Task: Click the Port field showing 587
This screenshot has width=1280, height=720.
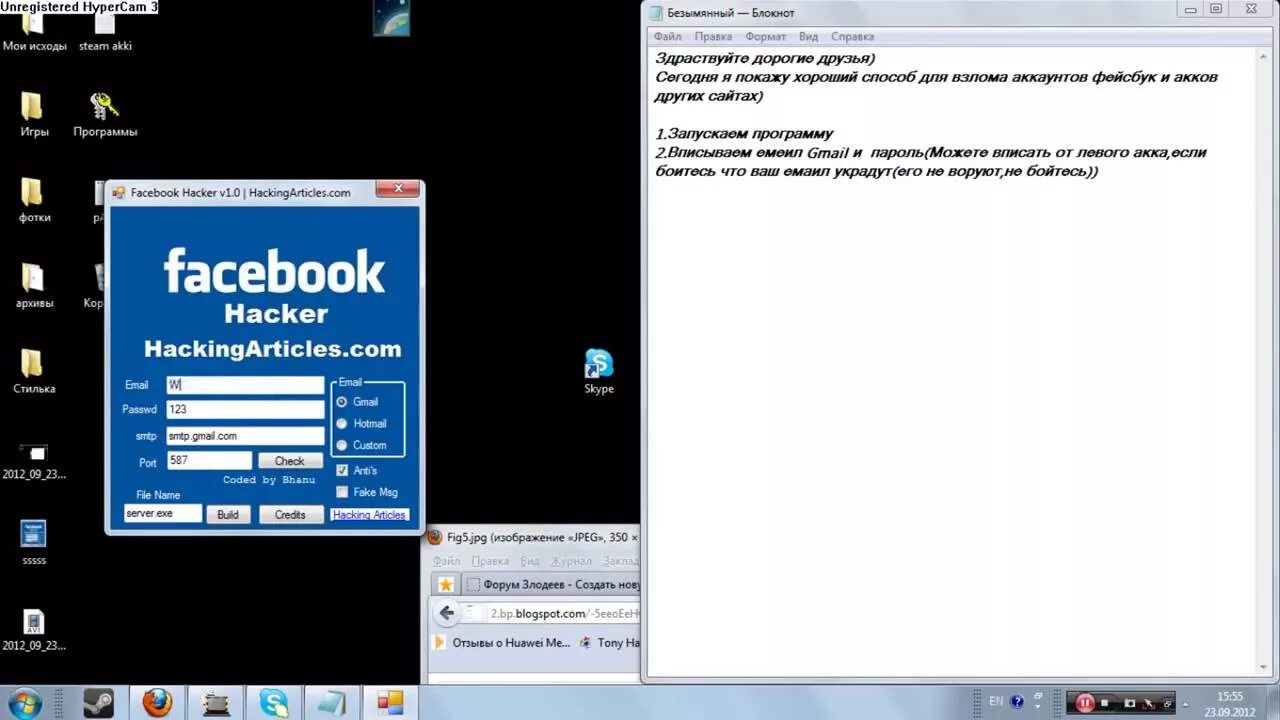Action: point(208,461)
